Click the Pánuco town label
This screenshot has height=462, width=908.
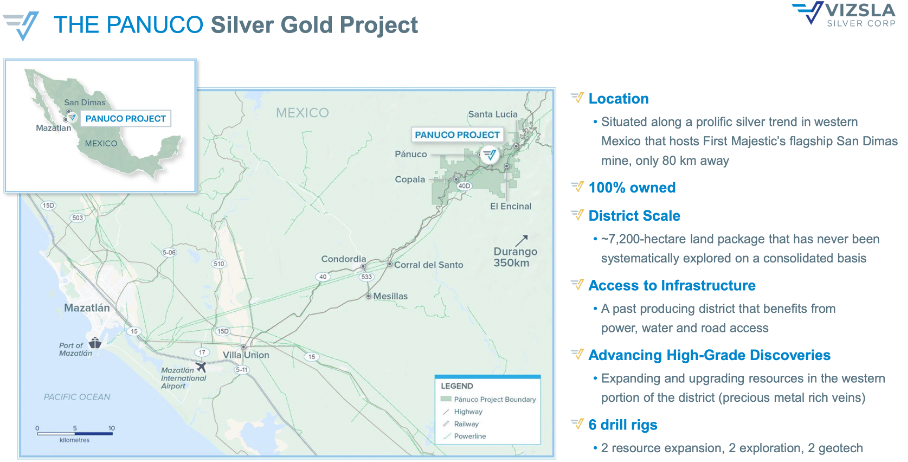[411, 154]
